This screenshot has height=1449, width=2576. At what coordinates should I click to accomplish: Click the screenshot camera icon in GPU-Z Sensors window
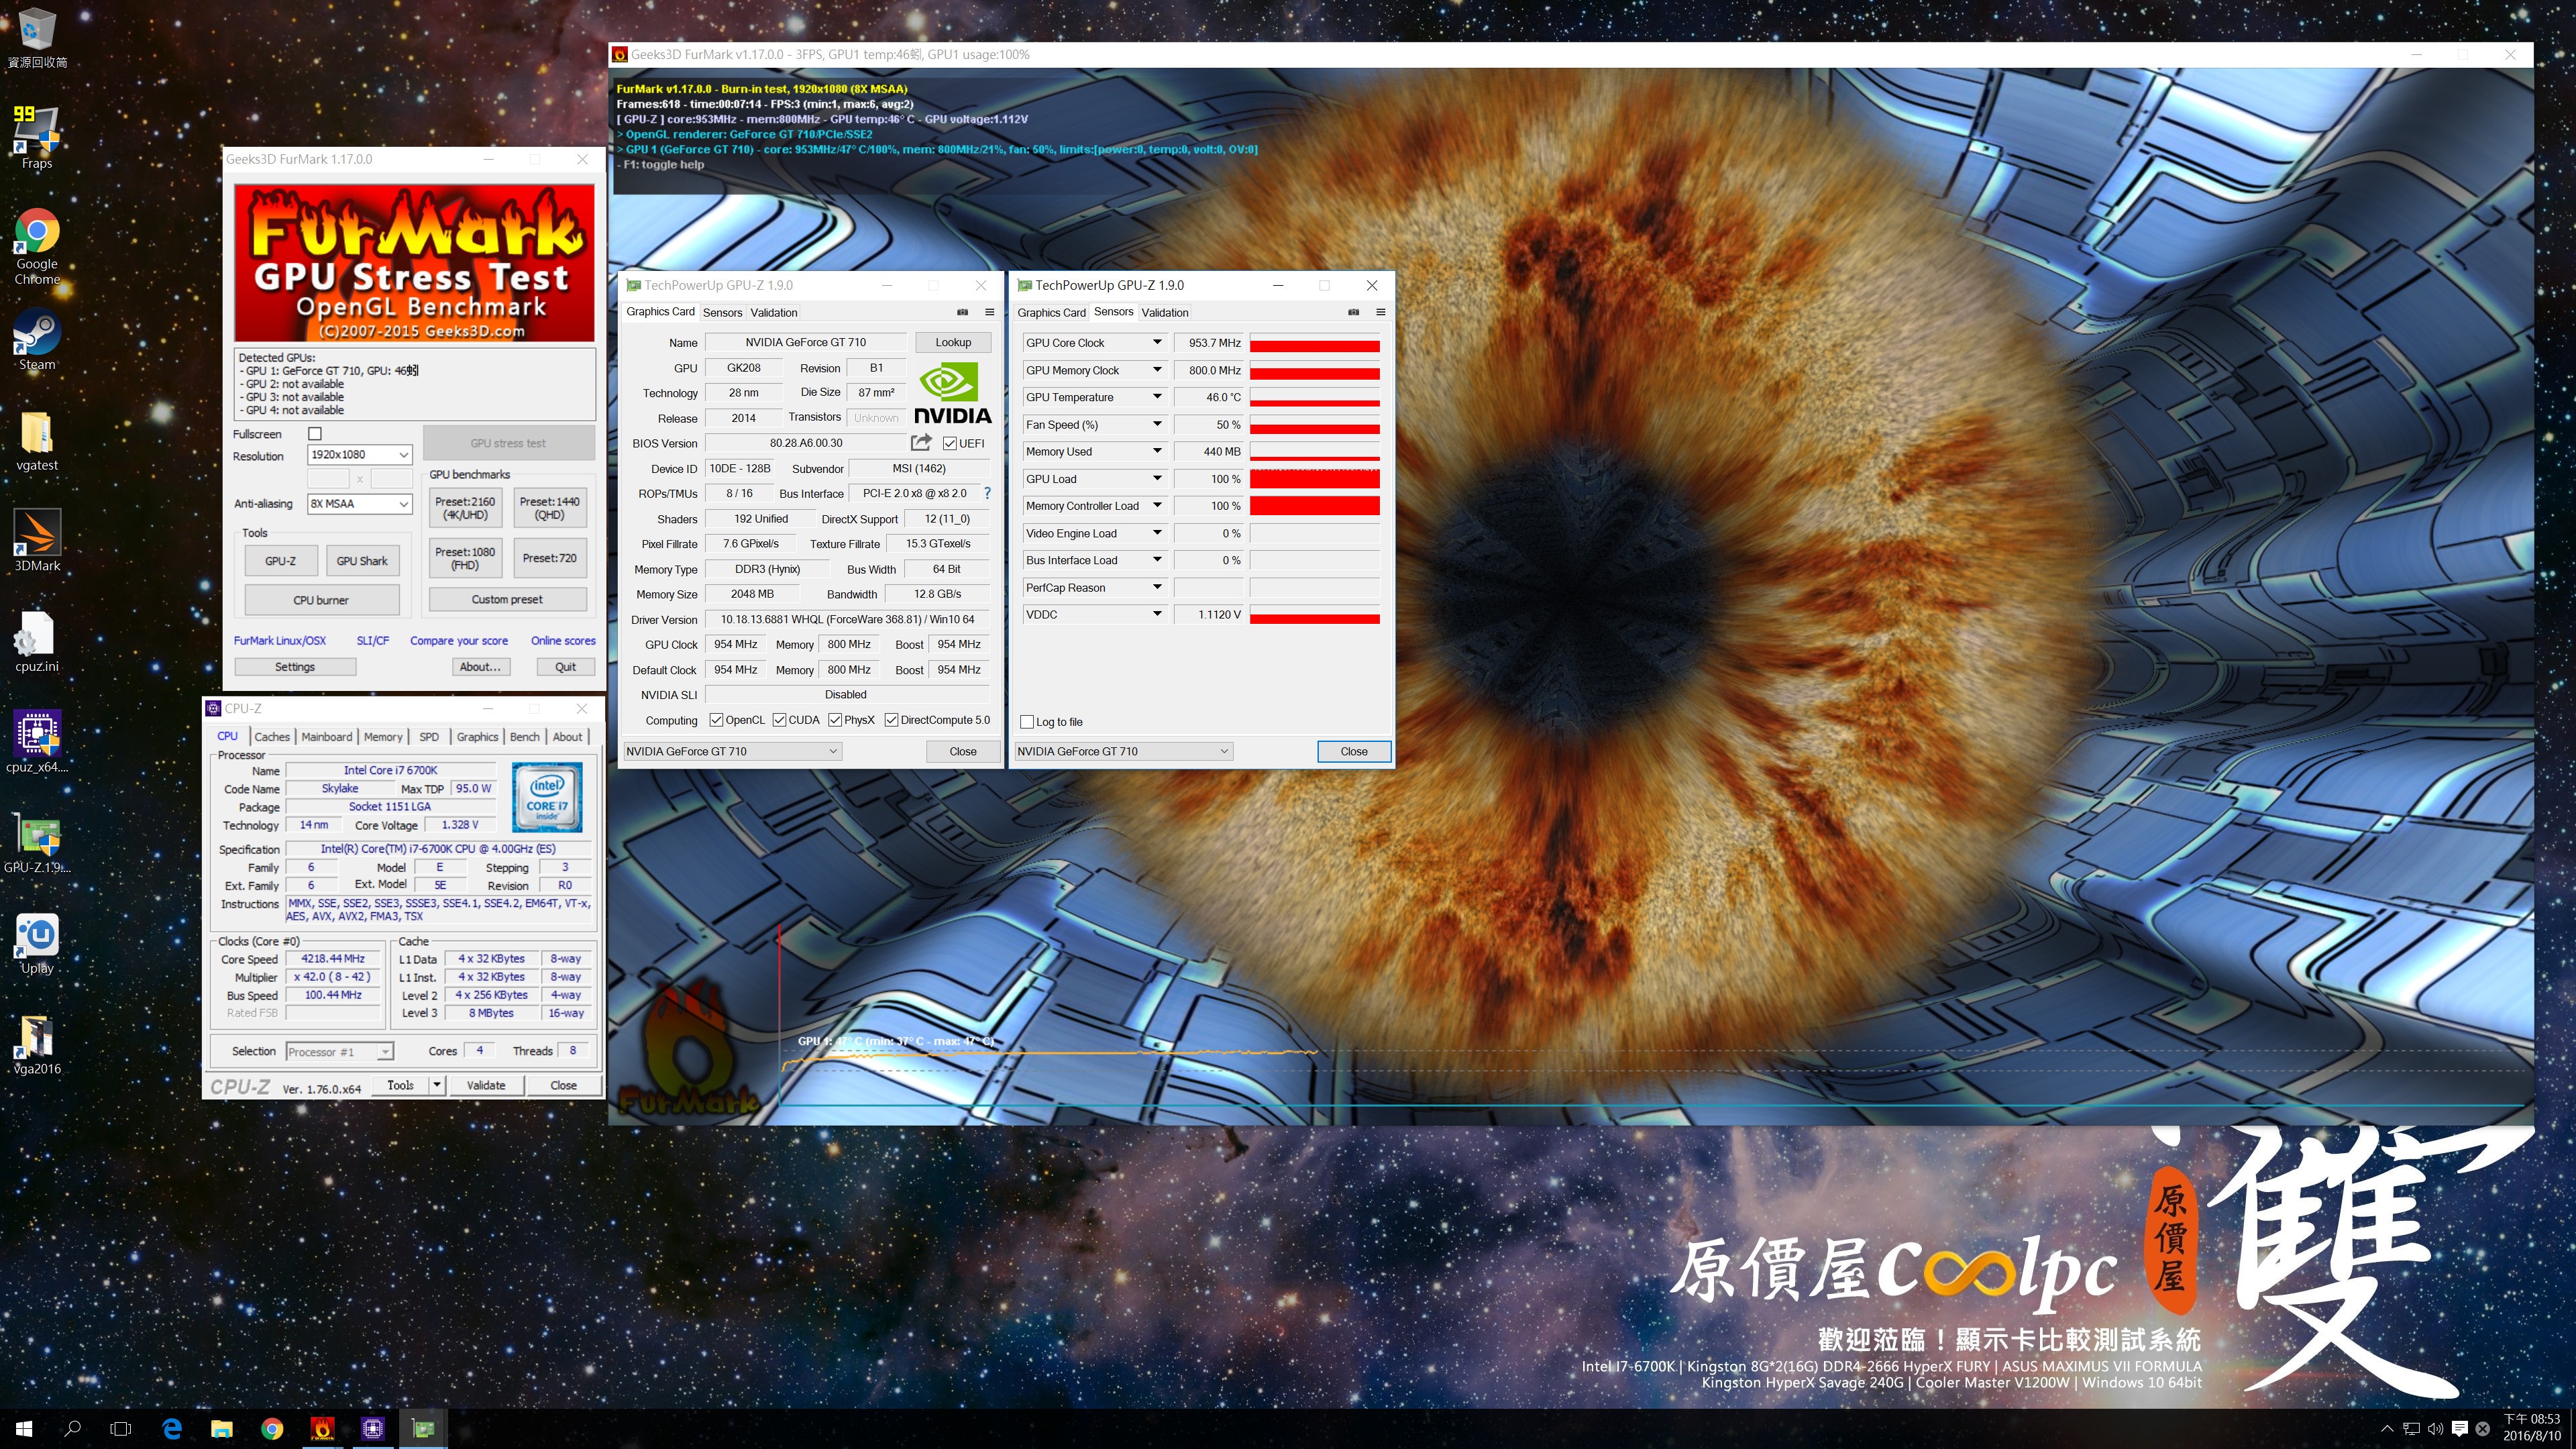(x=1353, y=312)
